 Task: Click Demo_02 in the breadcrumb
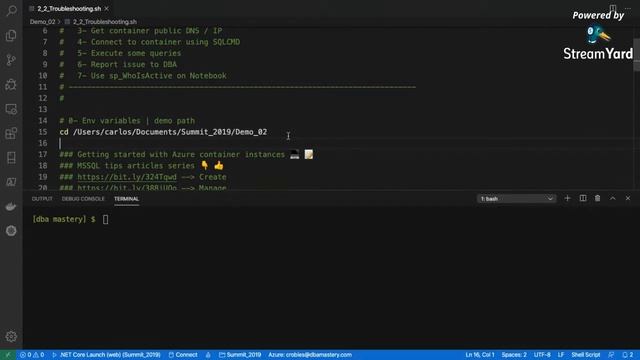click(42, 22)
